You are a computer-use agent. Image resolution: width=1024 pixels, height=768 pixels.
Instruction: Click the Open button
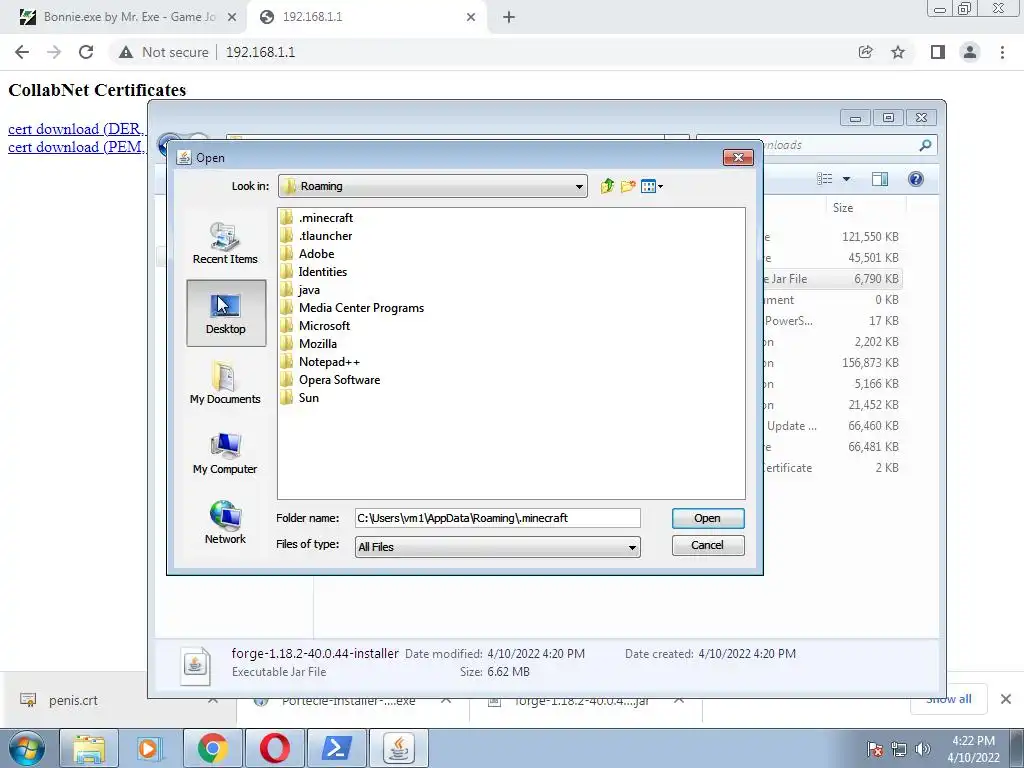tap(708, 518)
